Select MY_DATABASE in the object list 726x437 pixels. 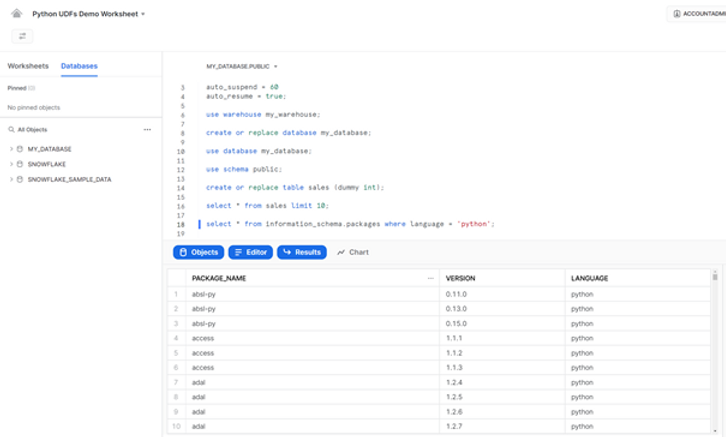[x=50, y=149]
